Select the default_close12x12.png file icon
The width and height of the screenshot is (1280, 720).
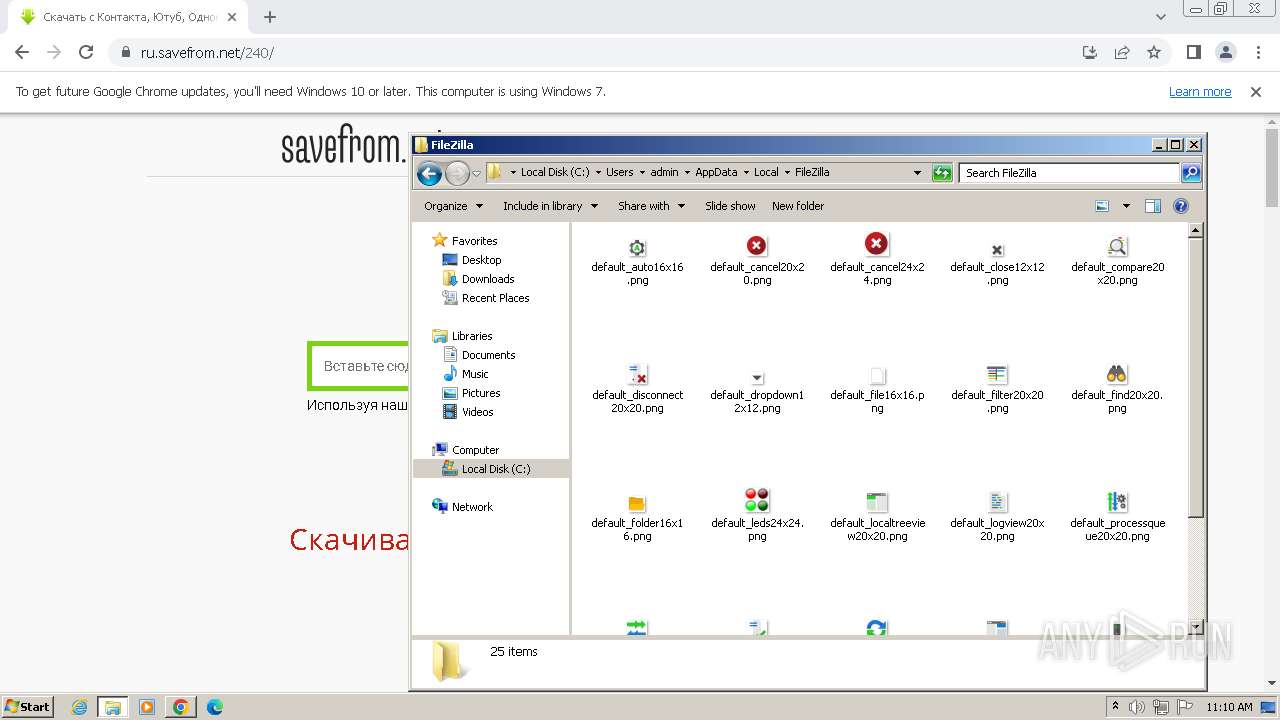pos(997,250)
